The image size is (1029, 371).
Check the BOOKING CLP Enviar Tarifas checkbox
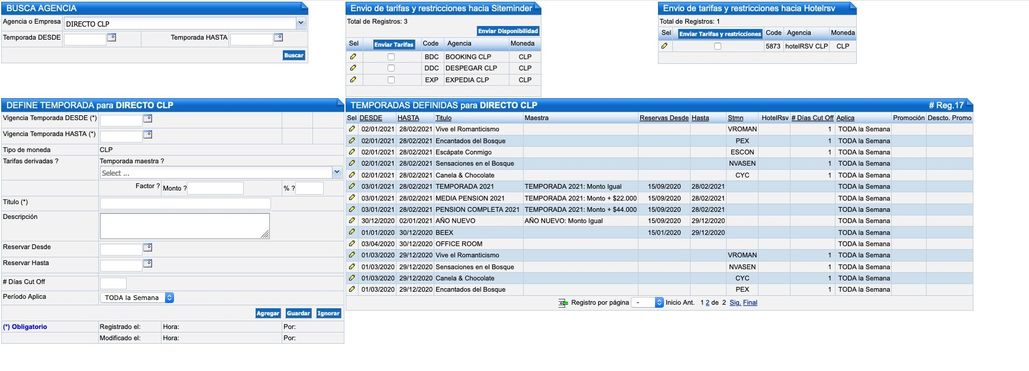[x=391, y=57]
